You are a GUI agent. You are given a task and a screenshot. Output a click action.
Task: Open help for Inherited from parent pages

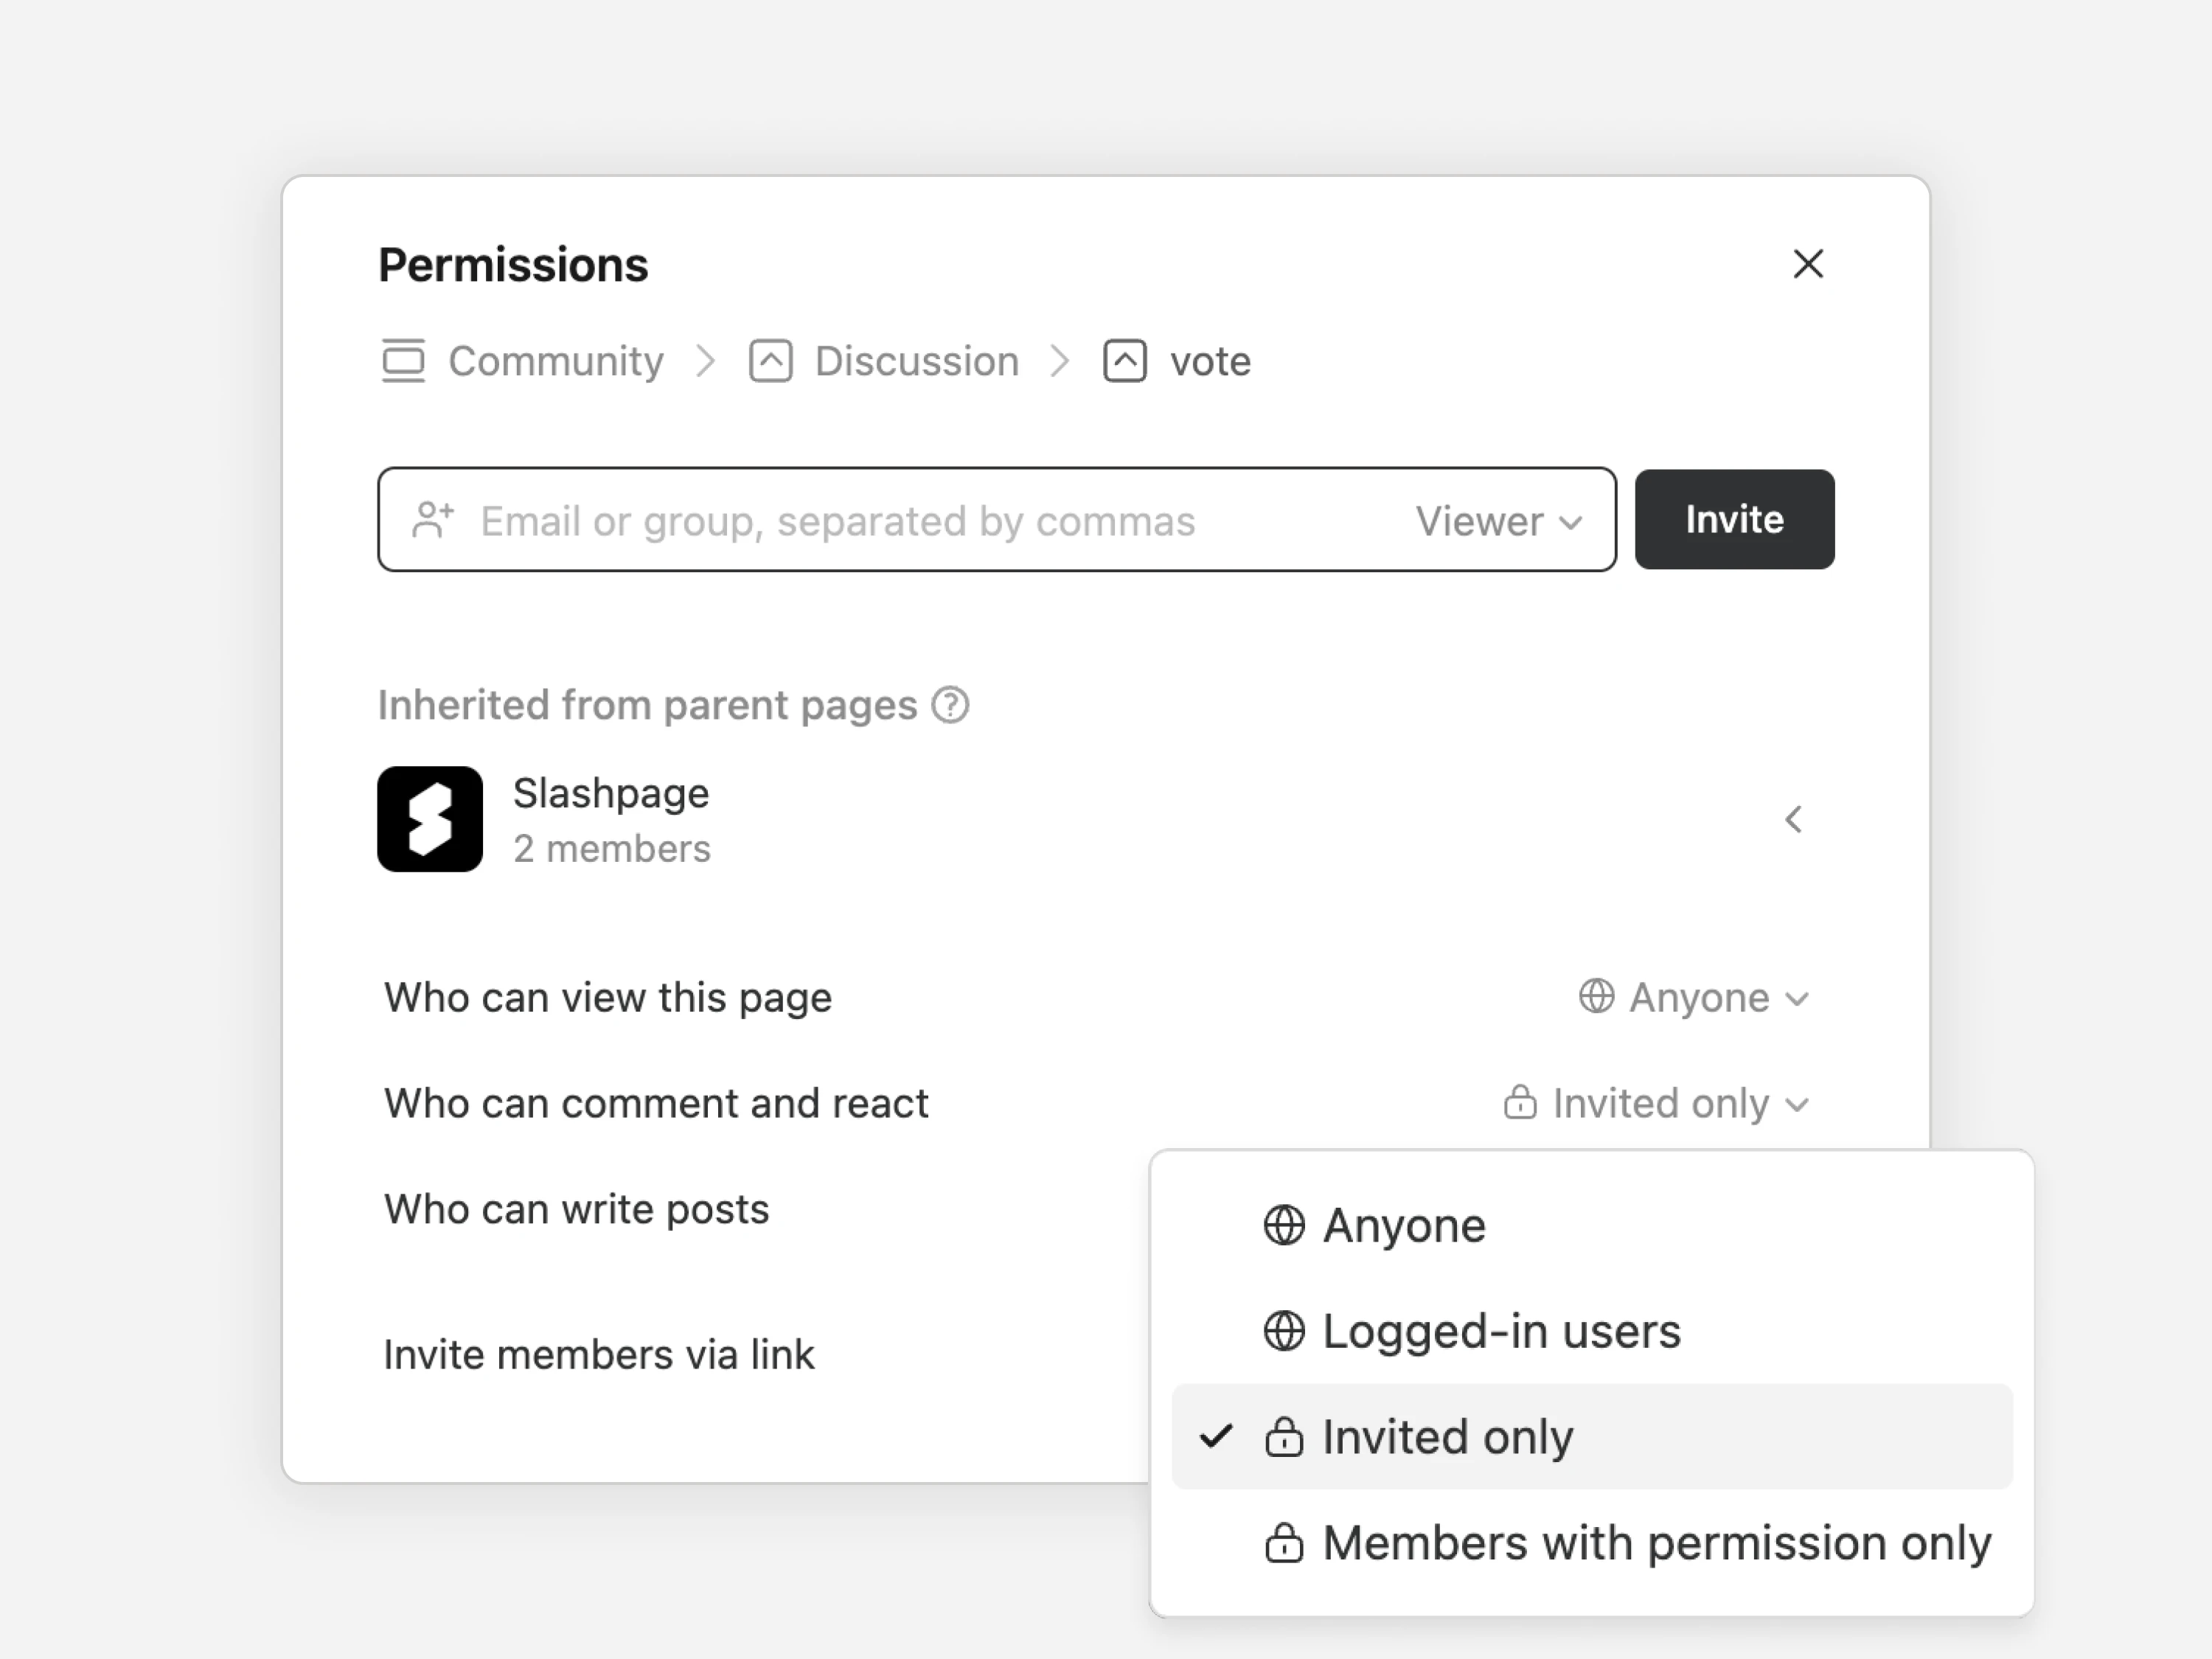tap(950, 706)
